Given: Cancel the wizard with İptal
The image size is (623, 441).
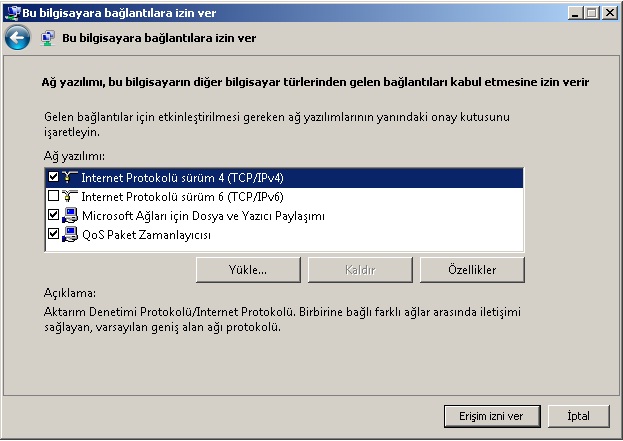Looking at the screenshot, I should point(578,416).
